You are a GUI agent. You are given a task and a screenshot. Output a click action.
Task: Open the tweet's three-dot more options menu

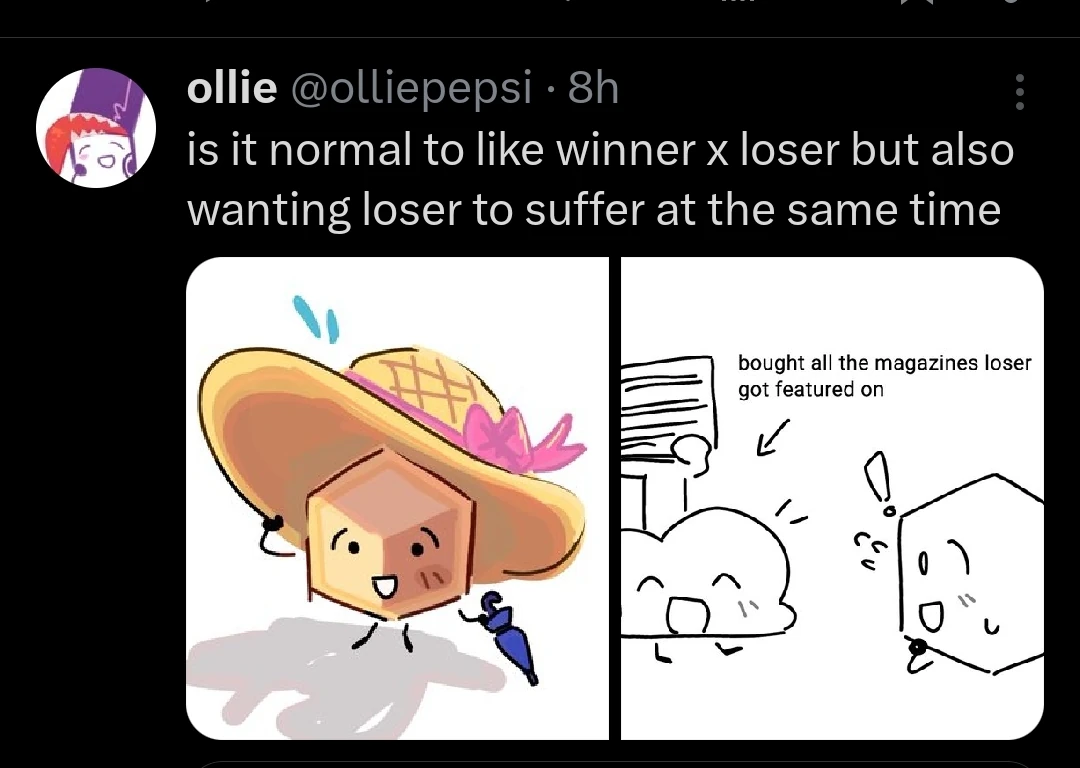(x=1019, y=92)
